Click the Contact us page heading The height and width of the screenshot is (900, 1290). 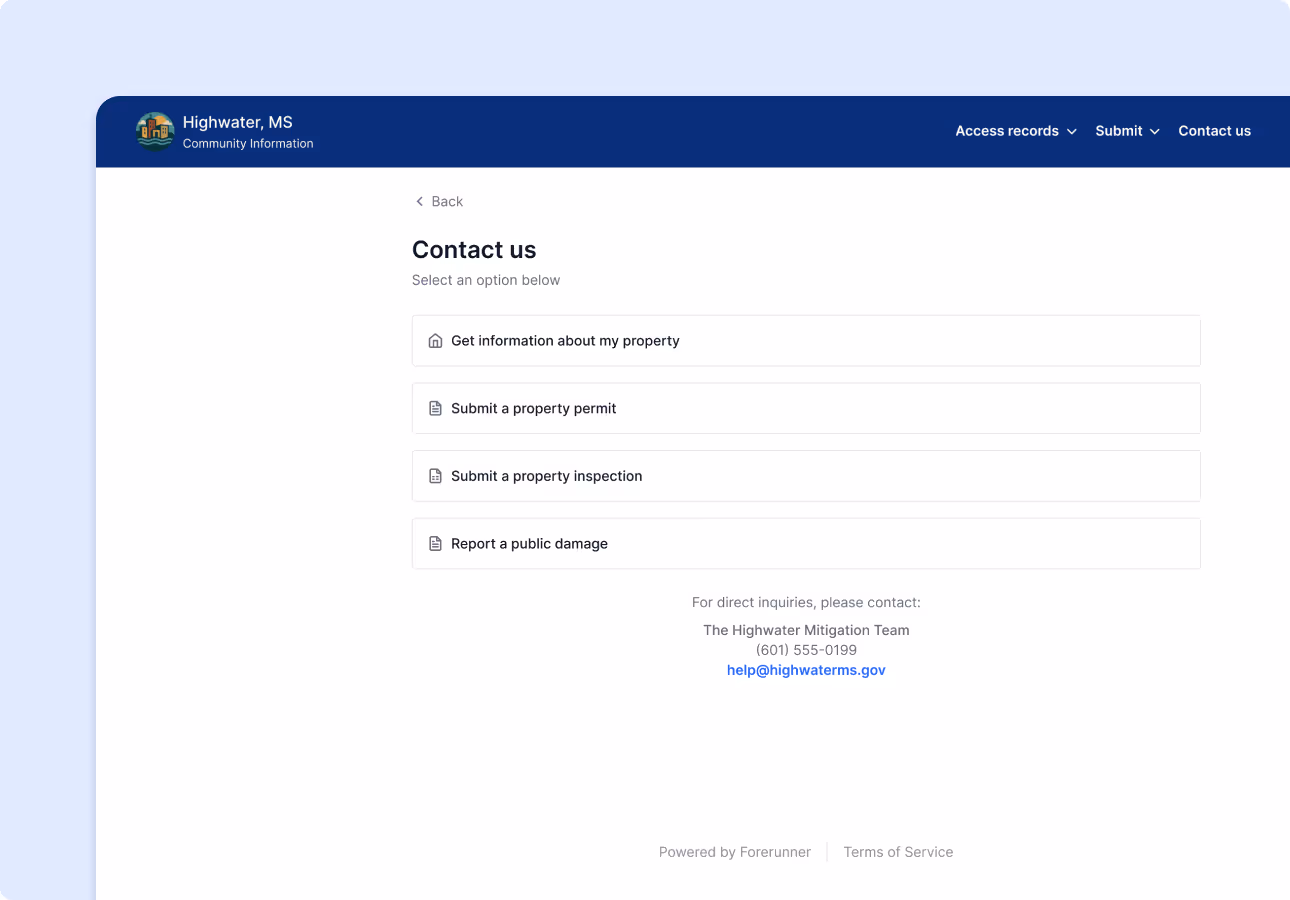474,250
